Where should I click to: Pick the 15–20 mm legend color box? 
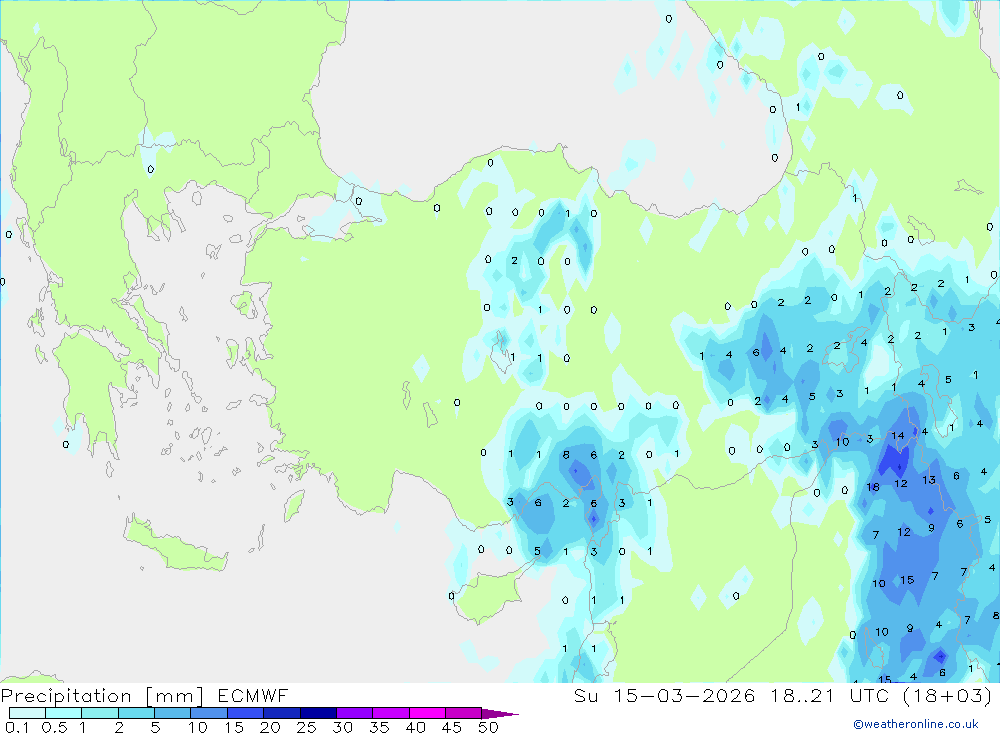click(245, 713)
